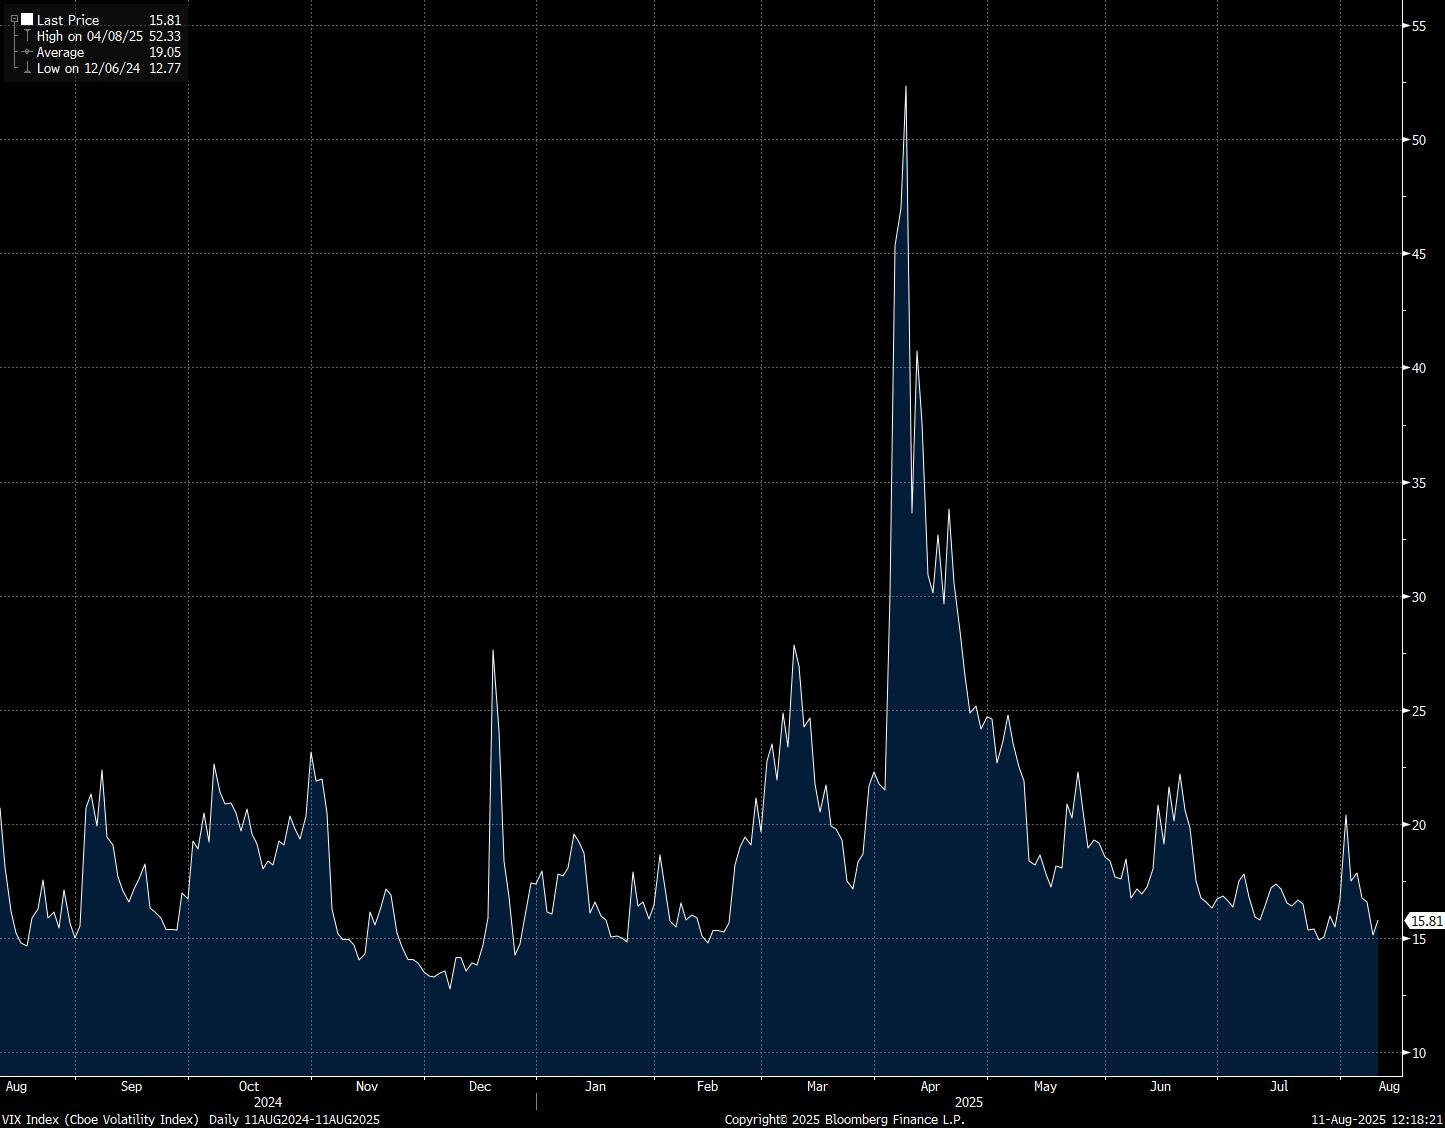Click the 30 price axis label

tap(1418, 597)
